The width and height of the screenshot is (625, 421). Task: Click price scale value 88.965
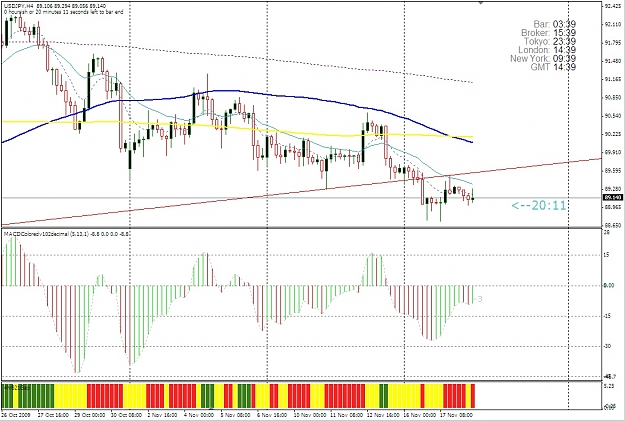[x=613, y=207]
